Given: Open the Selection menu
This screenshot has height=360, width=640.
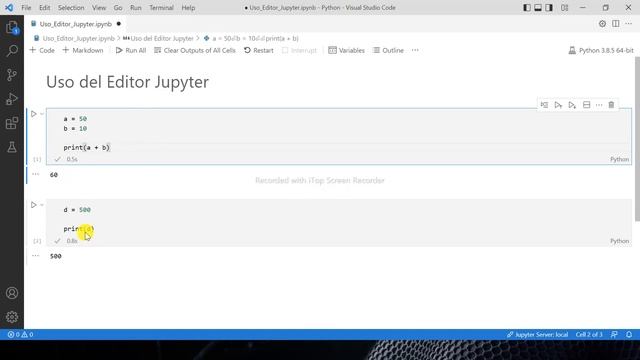Looking at the screenshot, I should 71,7.
